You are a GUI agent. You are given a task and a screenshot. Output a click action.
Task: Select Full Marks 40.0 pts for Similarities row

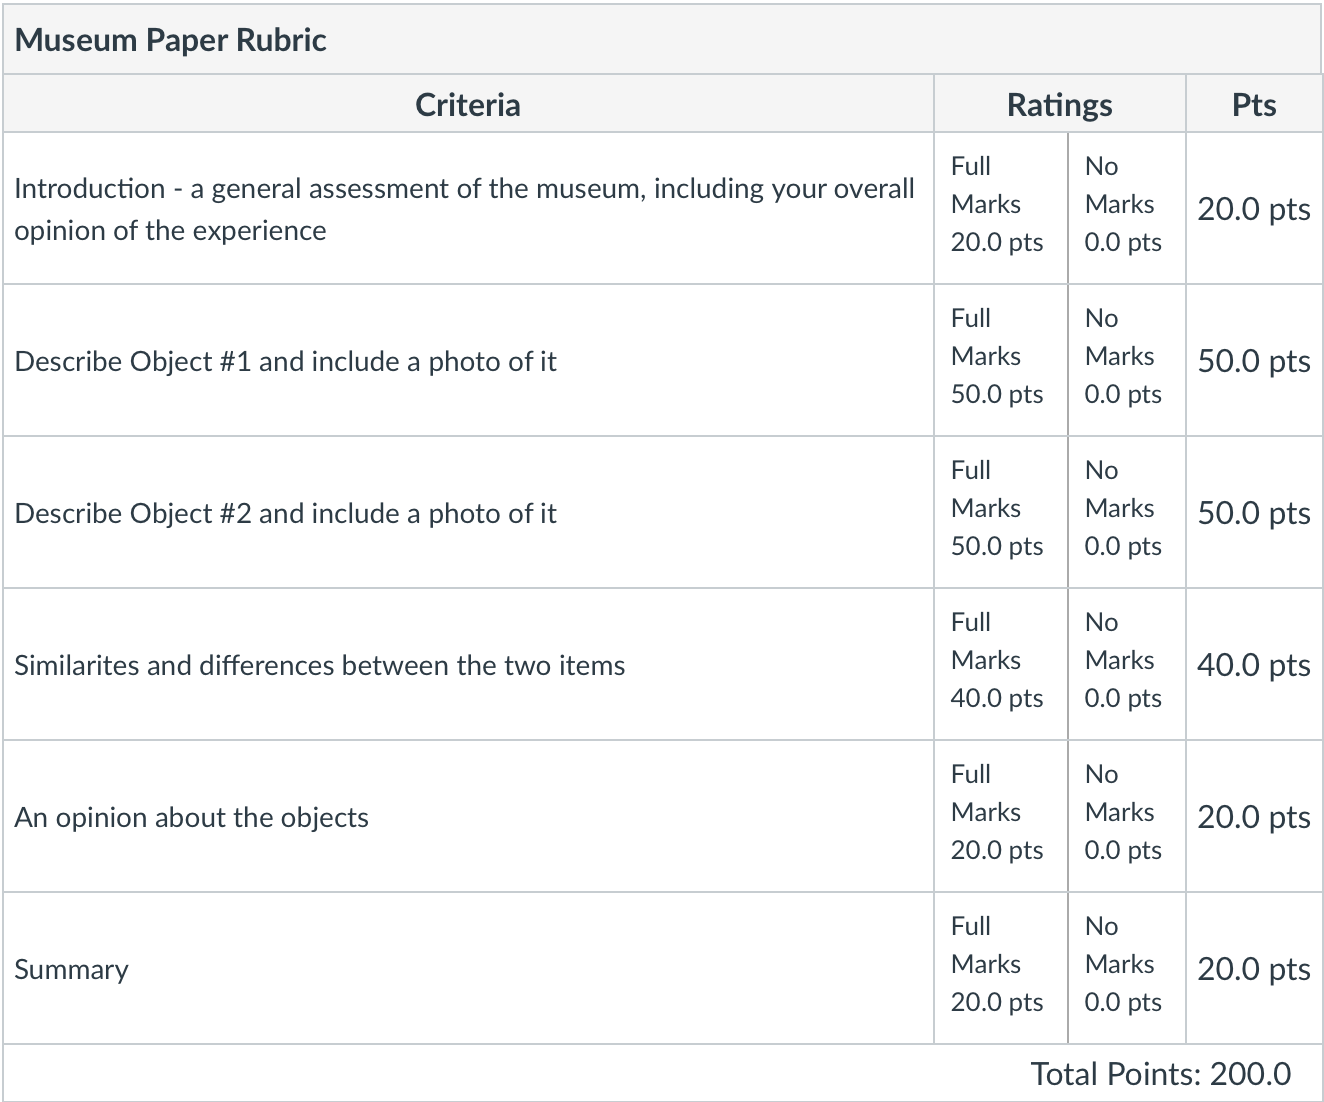coord(998,661)
